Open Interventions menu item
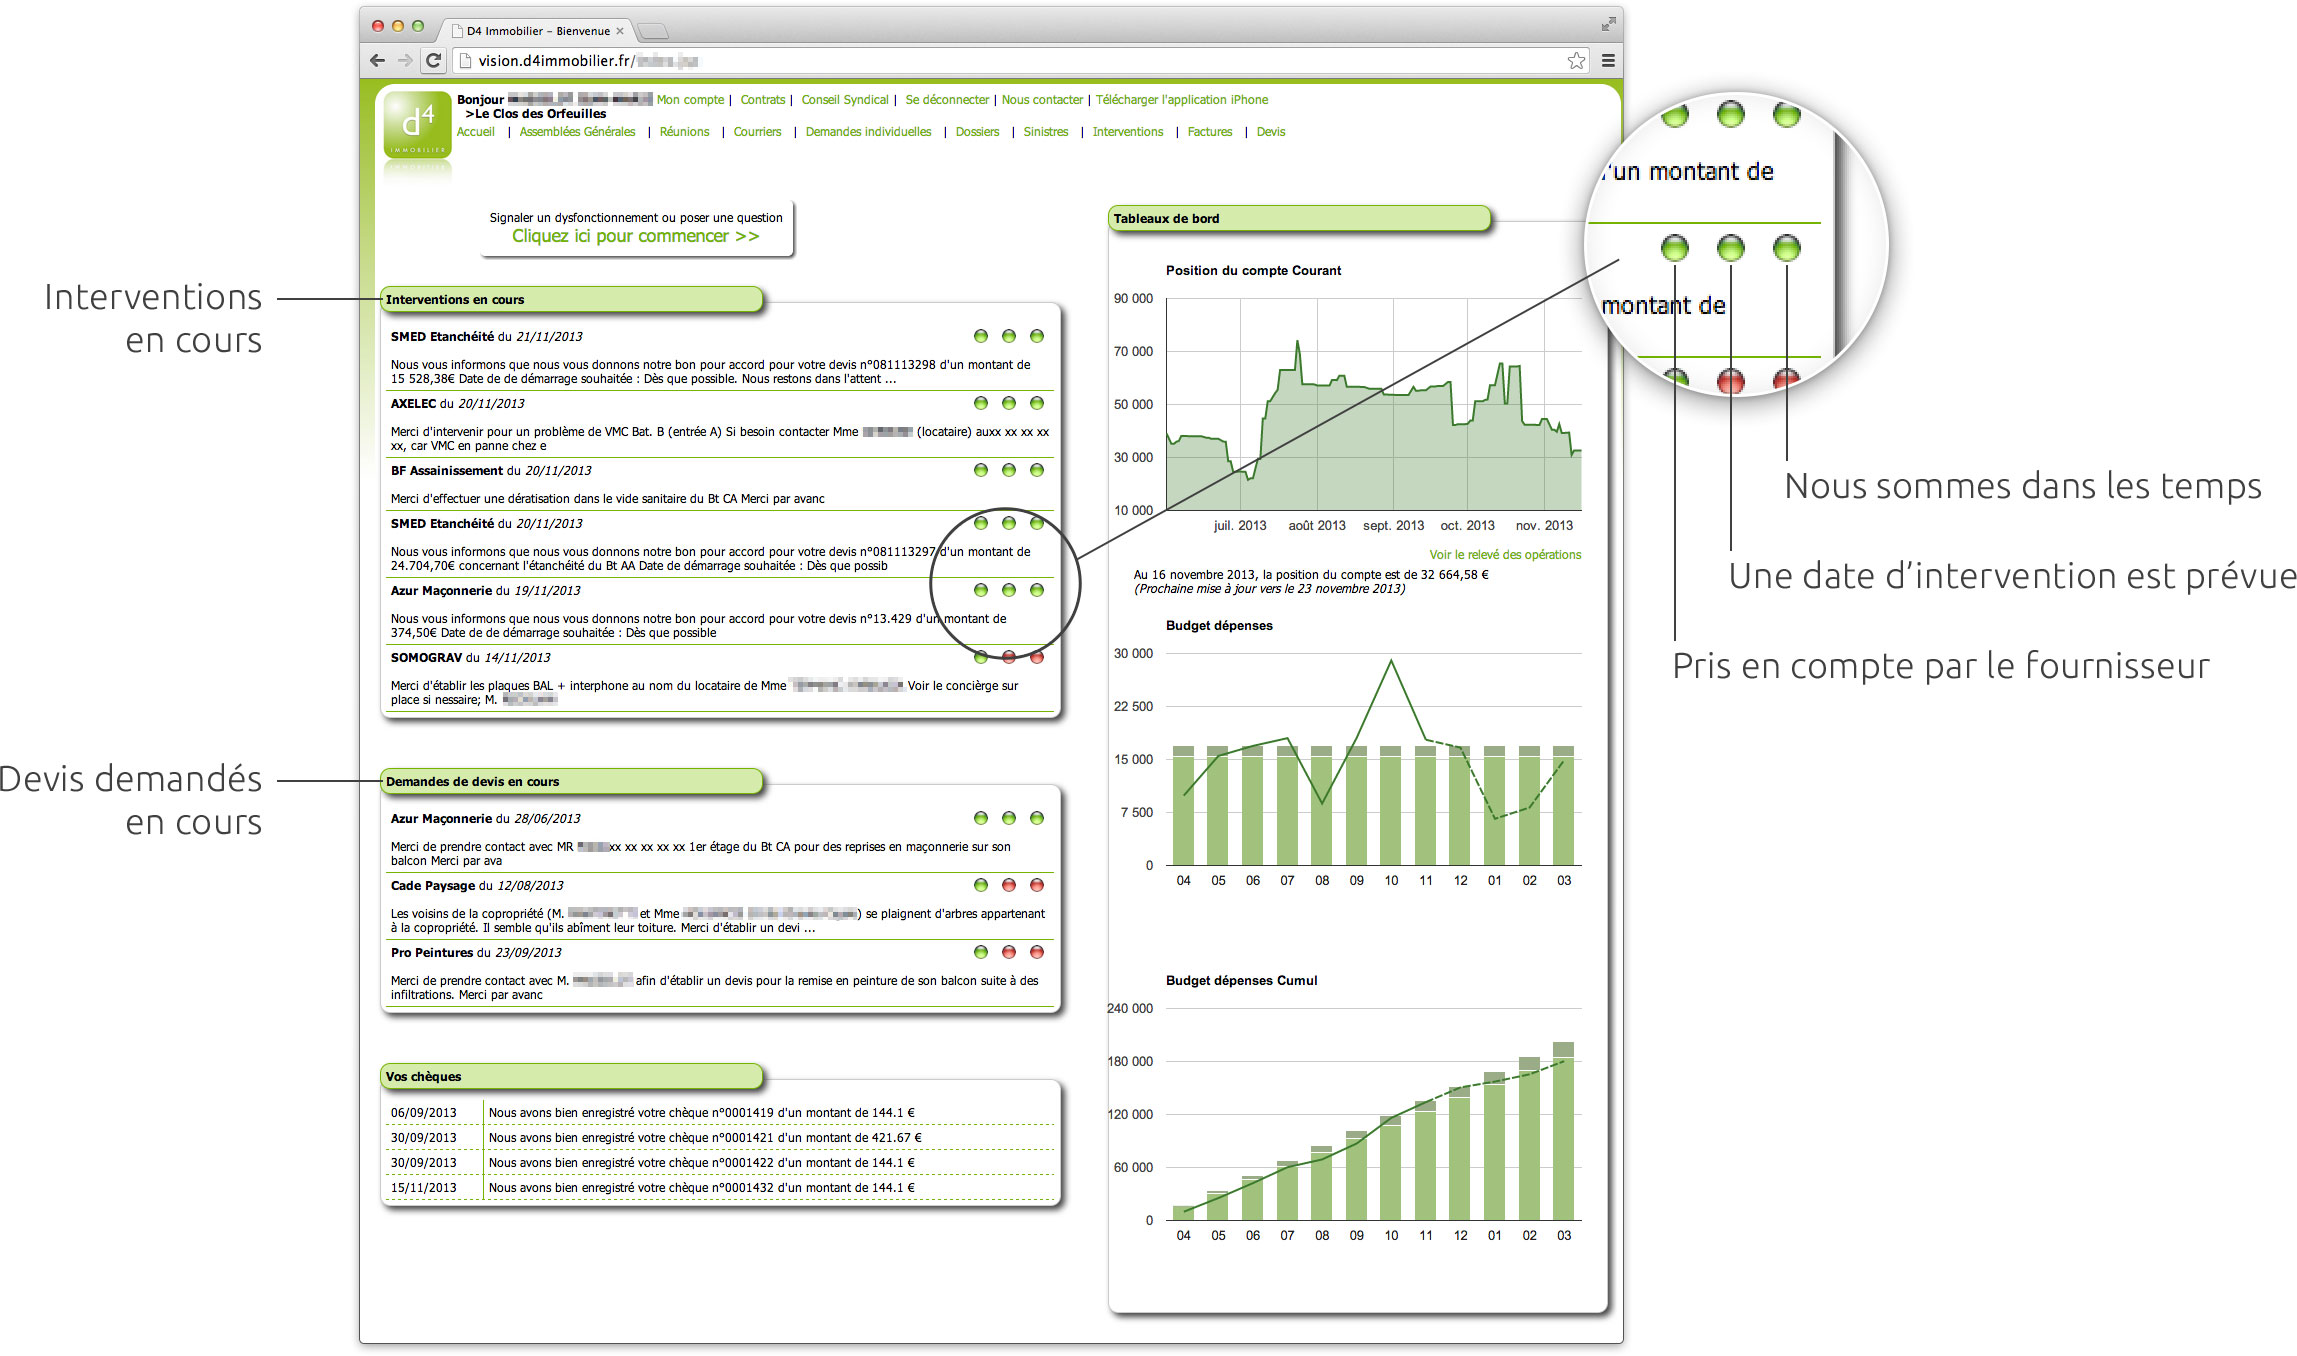The height and width of the screenshot is (1356, 2297). coord(1128,132)
